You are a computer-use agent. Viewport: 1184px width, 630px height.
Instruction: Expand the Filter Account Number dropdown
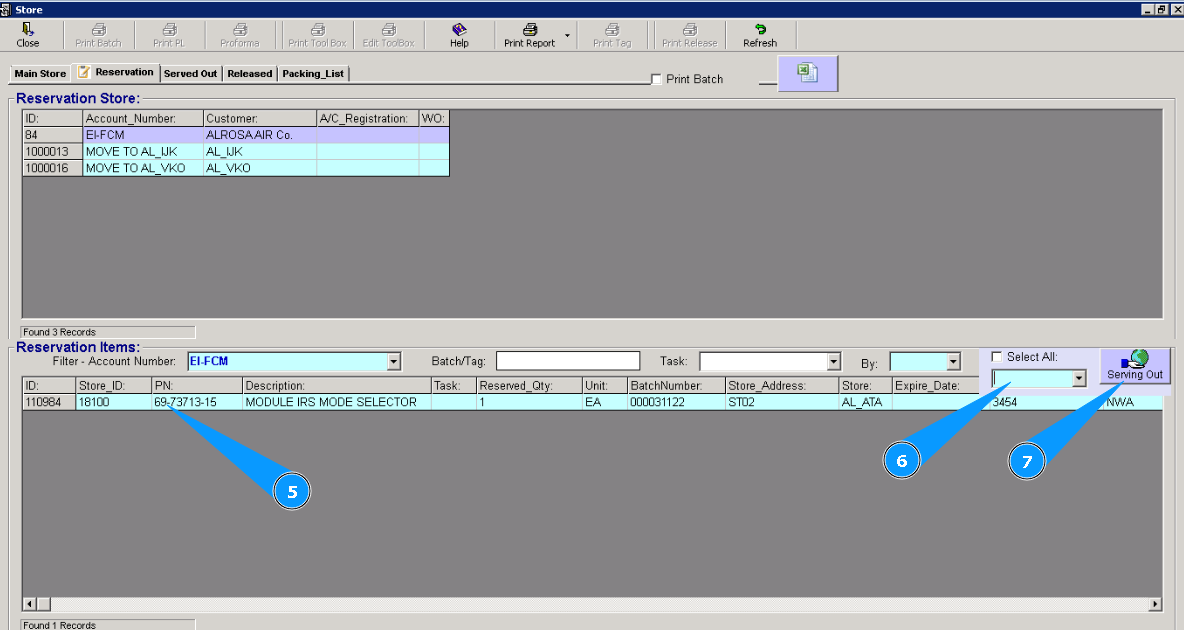393,362
